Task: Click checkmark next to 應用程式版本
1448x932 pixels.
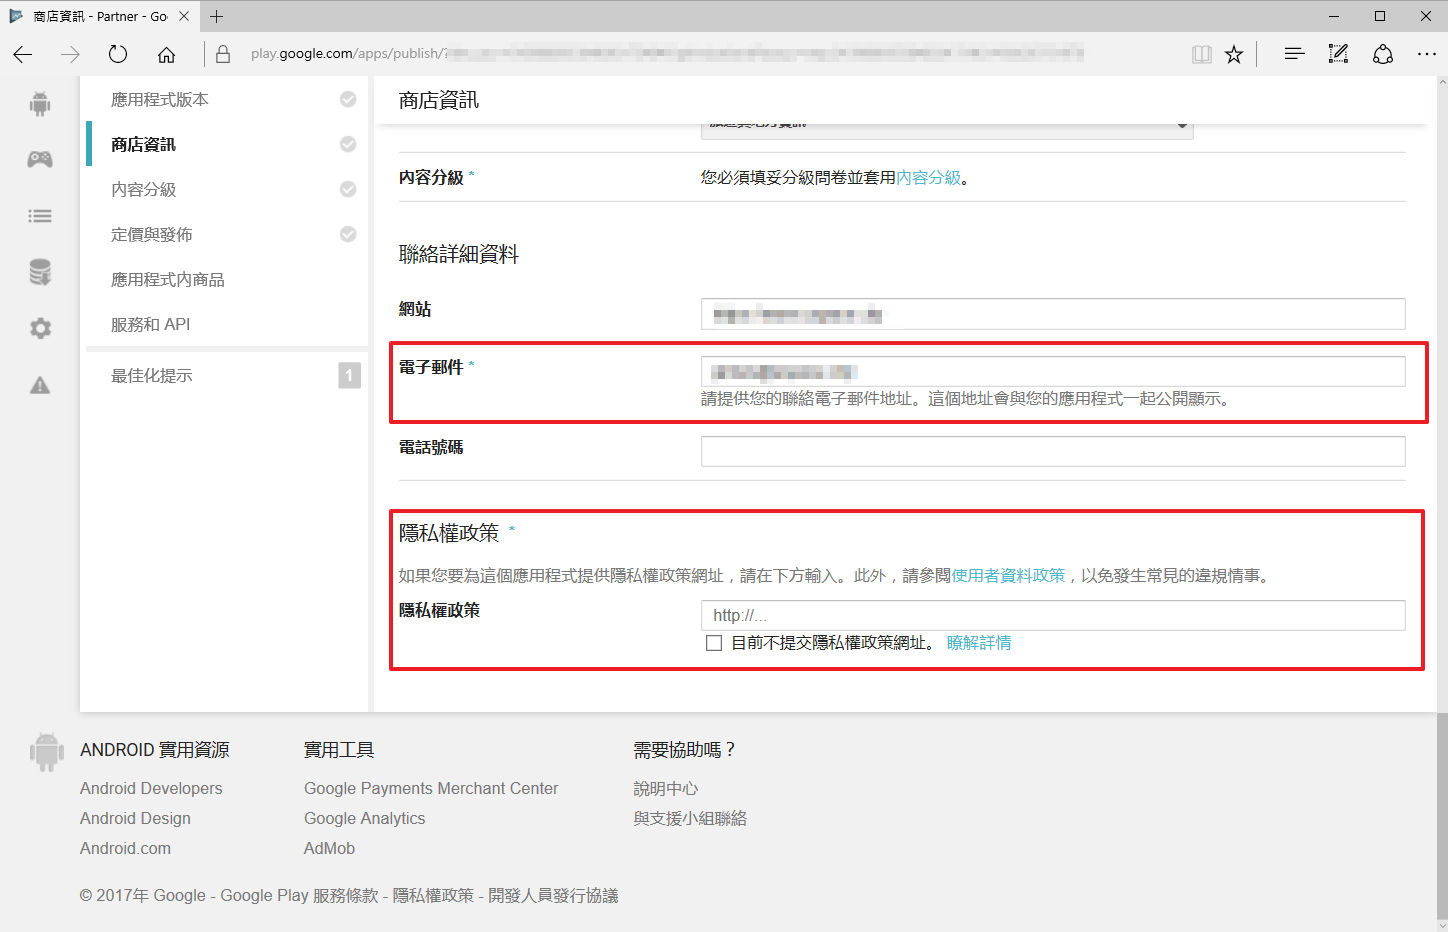Action: pyautogui.click(x=348, y=99)
